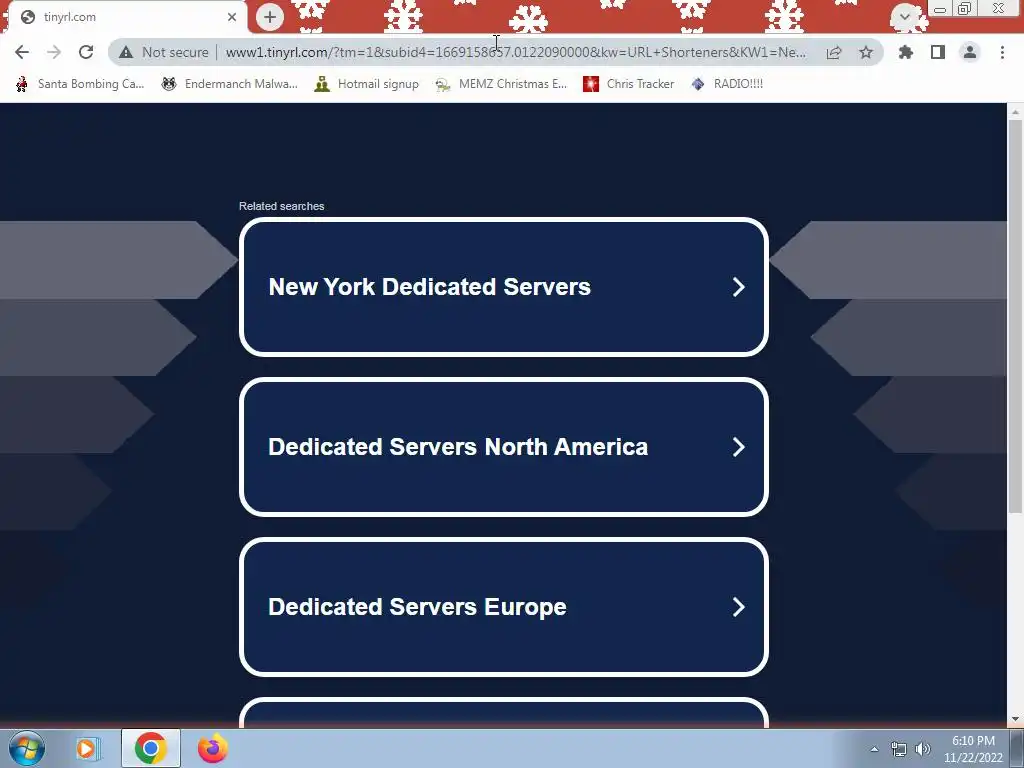Open the Extensions puzzle icon

click(x=906, y=52)
